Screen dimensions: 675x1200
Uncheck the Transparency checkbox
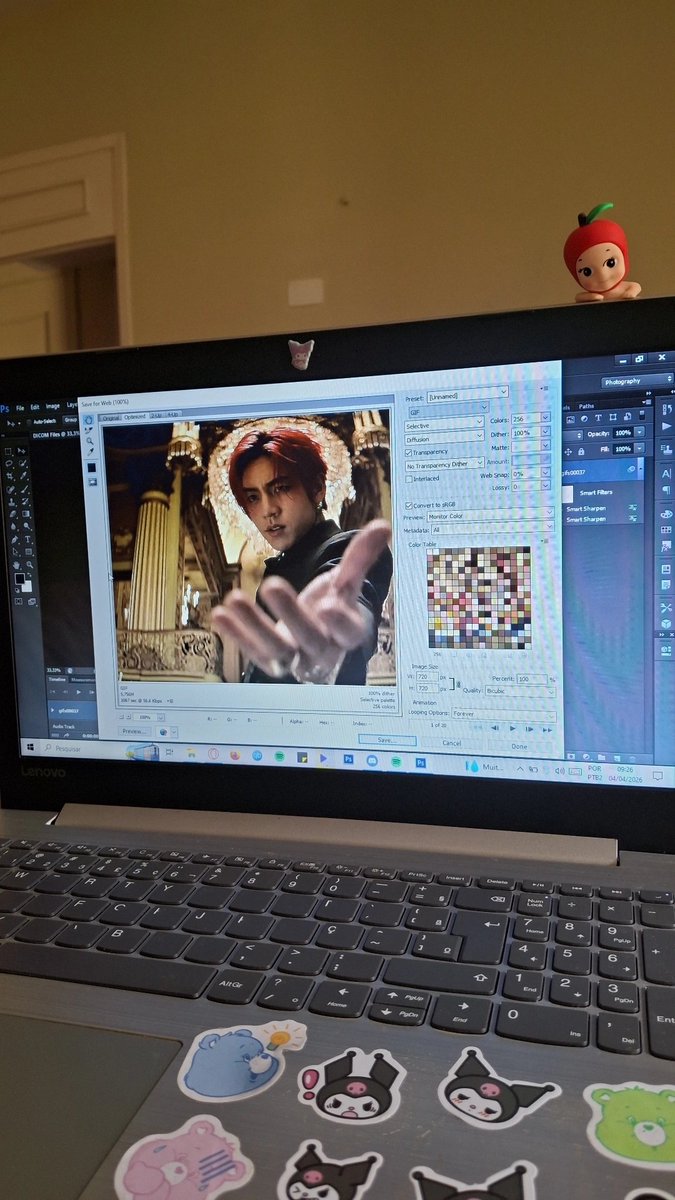tap(409, 451)
